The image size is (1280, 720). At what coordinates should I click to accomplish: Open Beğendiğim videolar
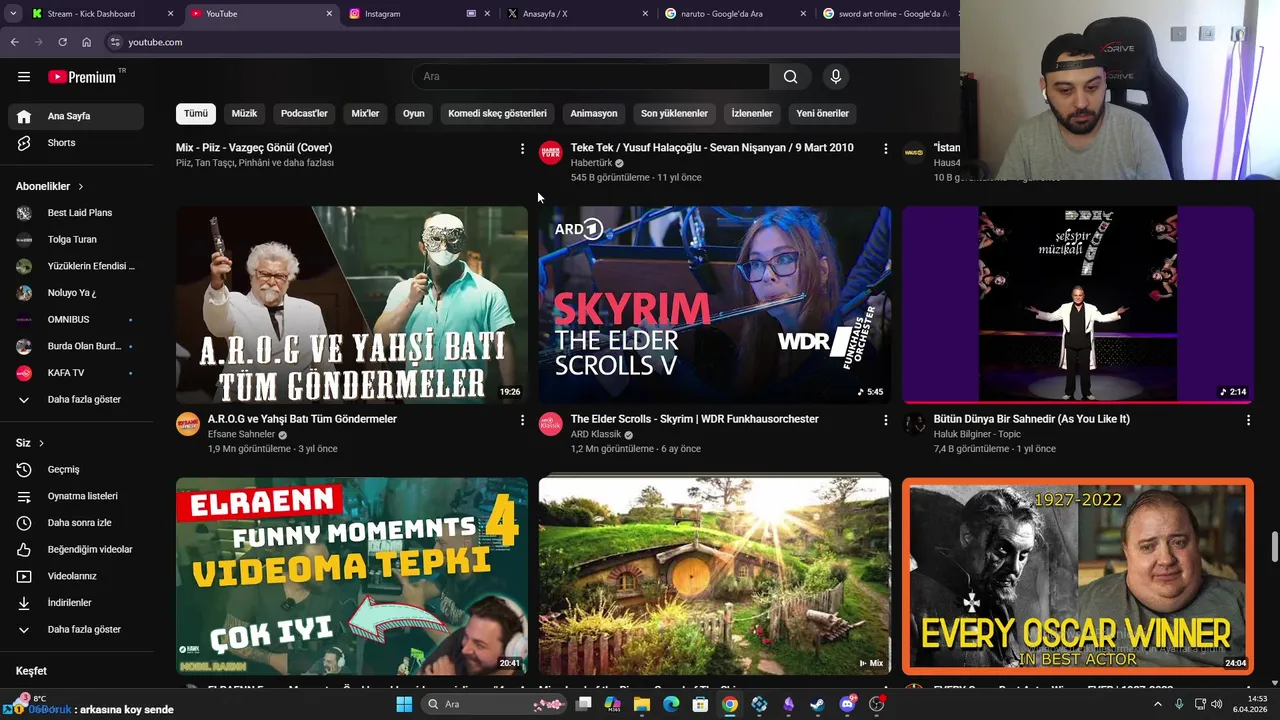tap(76, 550)
